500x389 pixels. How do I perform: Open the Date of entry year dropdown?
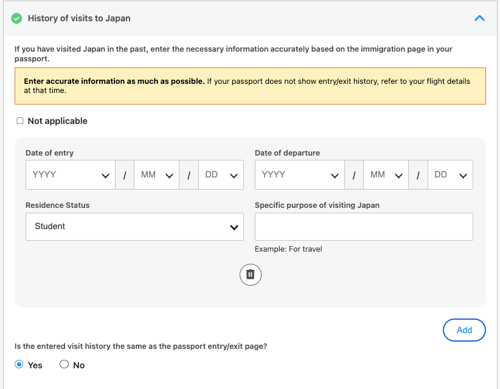click(x=70, y=175)
